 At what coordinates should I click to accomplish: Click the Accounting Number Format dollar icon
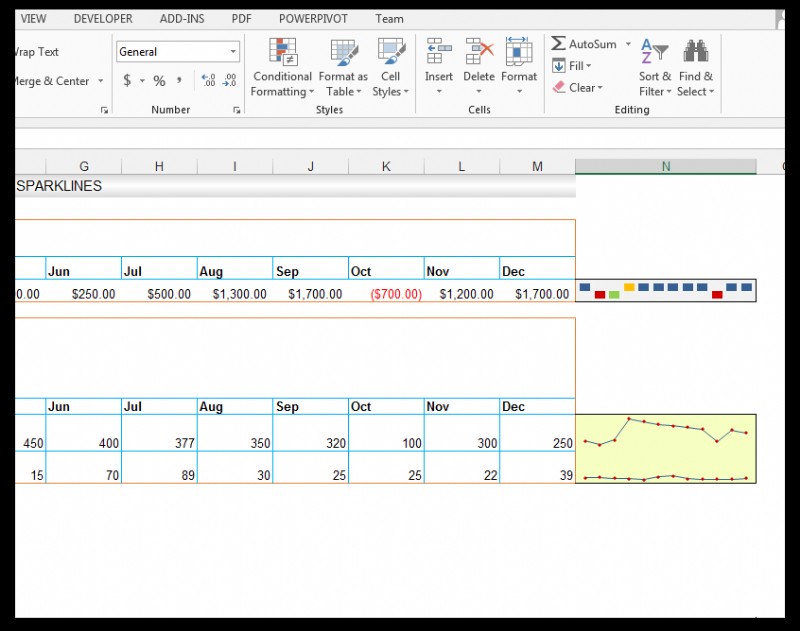(x=127, y=80)
